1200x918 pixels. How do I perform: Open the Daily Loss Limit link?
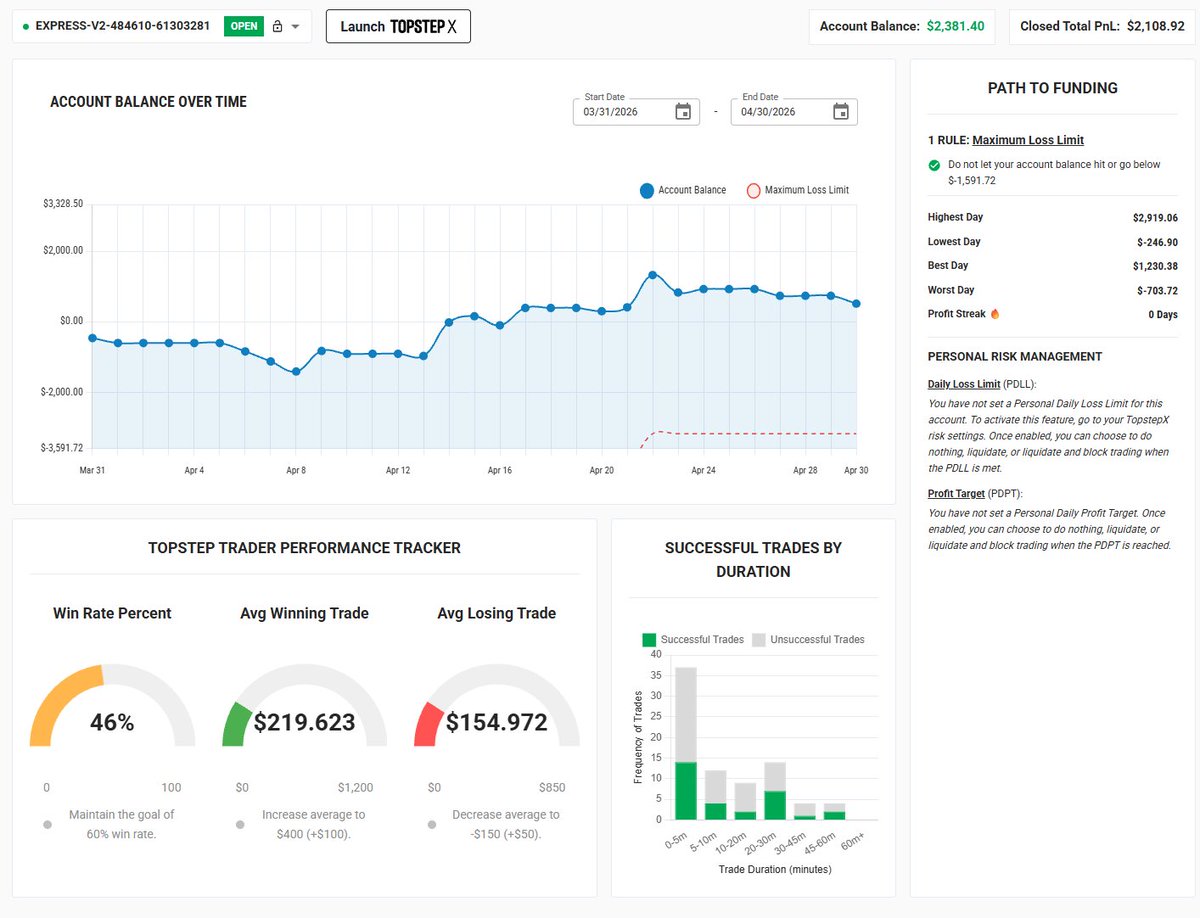964,384
